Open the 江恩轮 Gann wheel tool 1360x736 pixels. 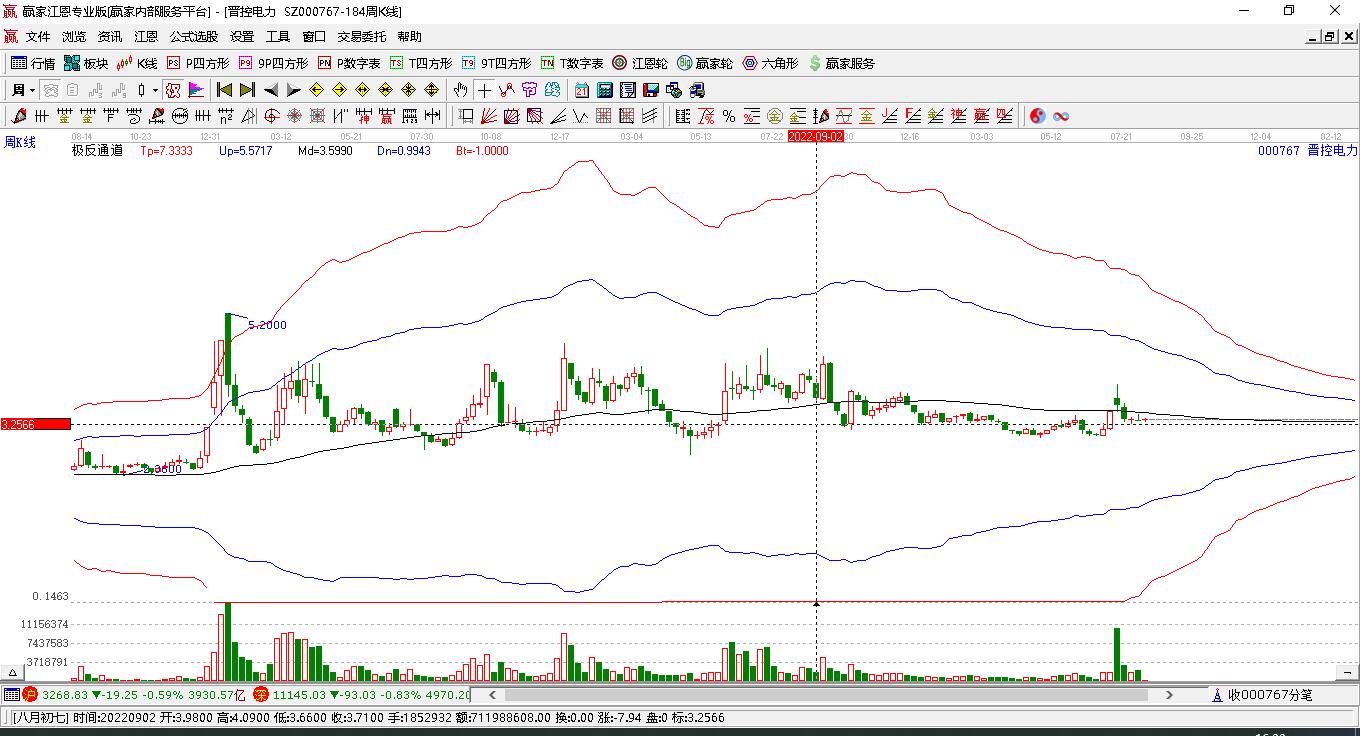coord(640,63)
